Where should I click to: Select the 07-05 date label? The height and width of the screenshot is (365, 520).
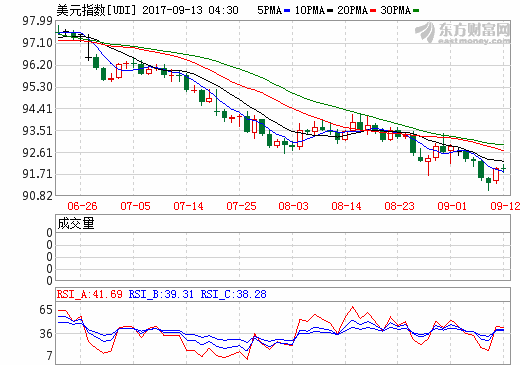(135, 206)
